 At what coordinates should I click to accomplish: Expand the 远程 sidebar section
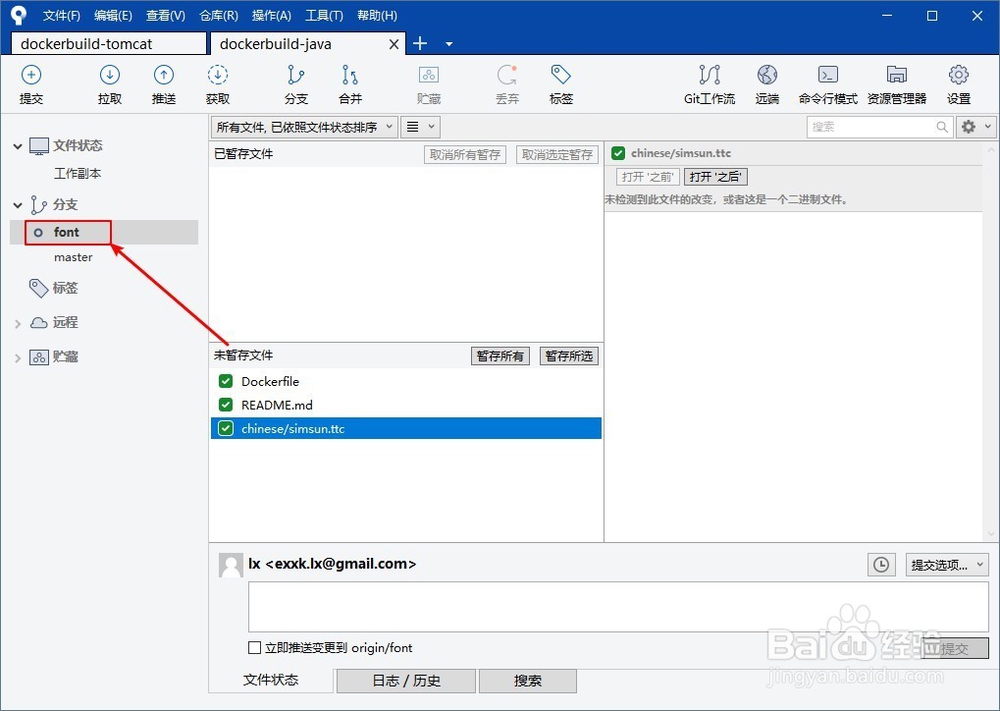click(18, 324)
